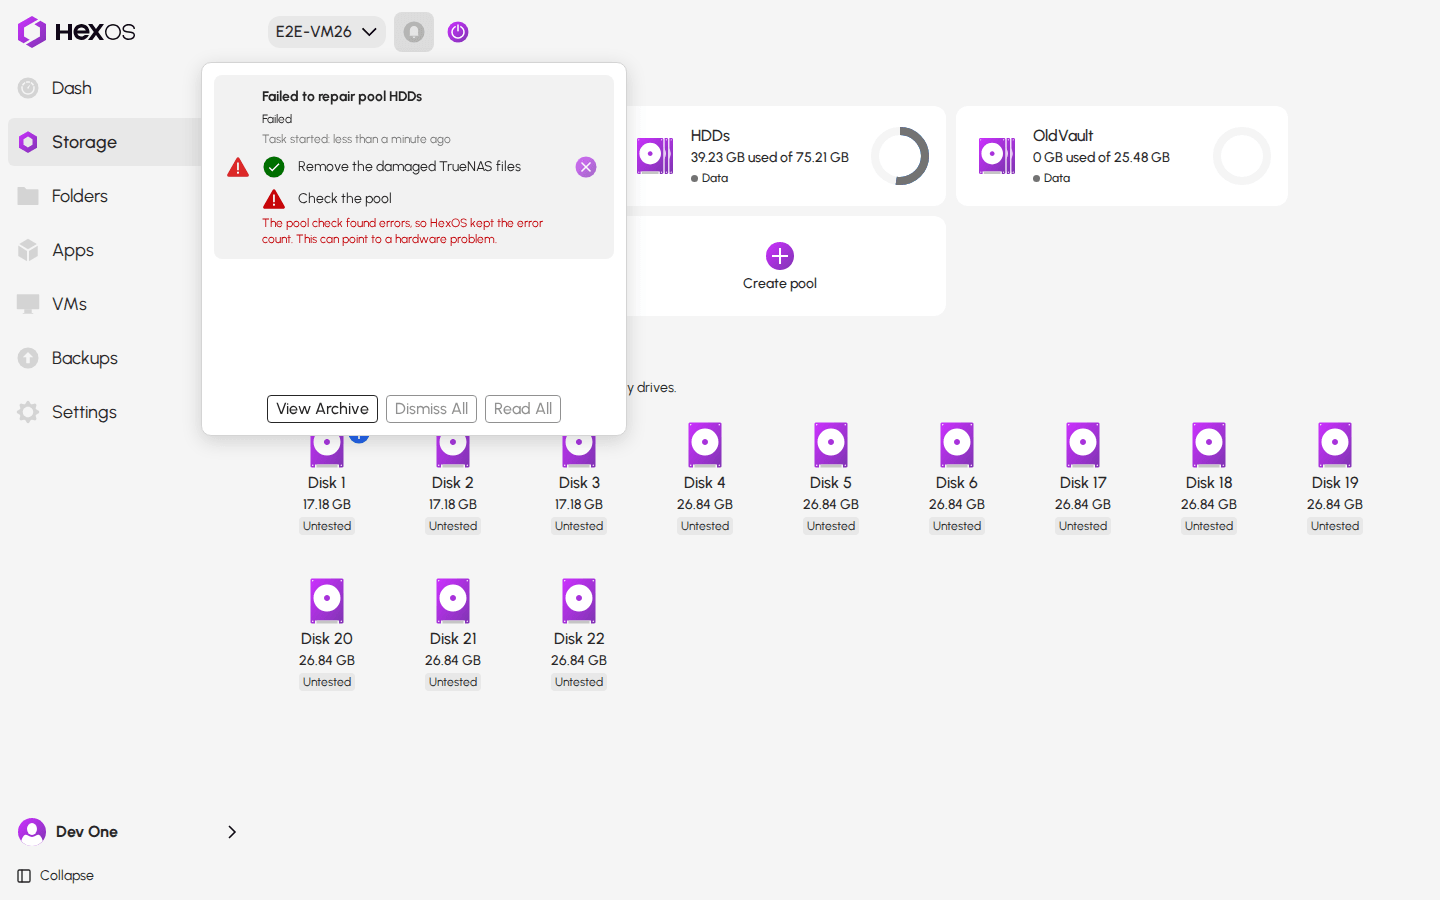The height and width of the screenshot is (900, 1440).
Task: Expand the Dev One user menu chevron
Action: [232, 832]
